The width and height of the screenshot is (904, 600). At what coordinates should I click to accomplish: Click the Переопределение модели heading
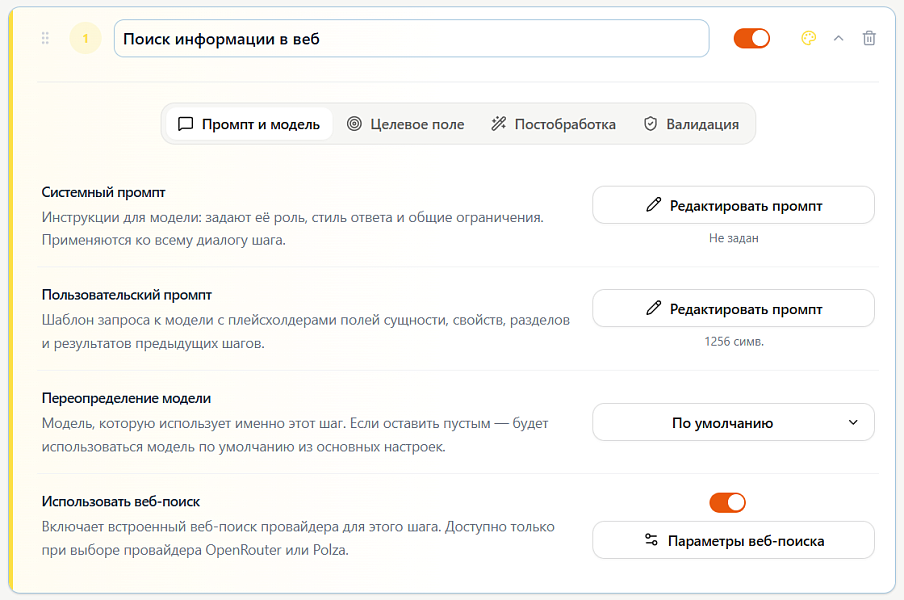pos(126,398)
